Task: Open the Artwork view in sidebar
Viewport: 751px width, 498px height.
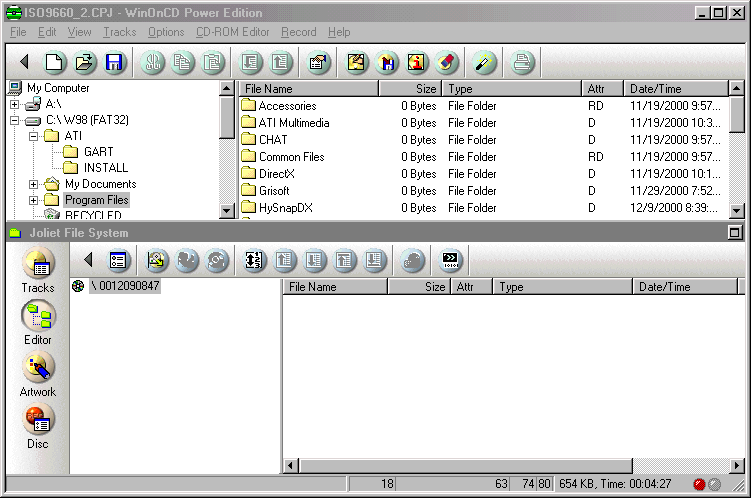Action: 38,374
